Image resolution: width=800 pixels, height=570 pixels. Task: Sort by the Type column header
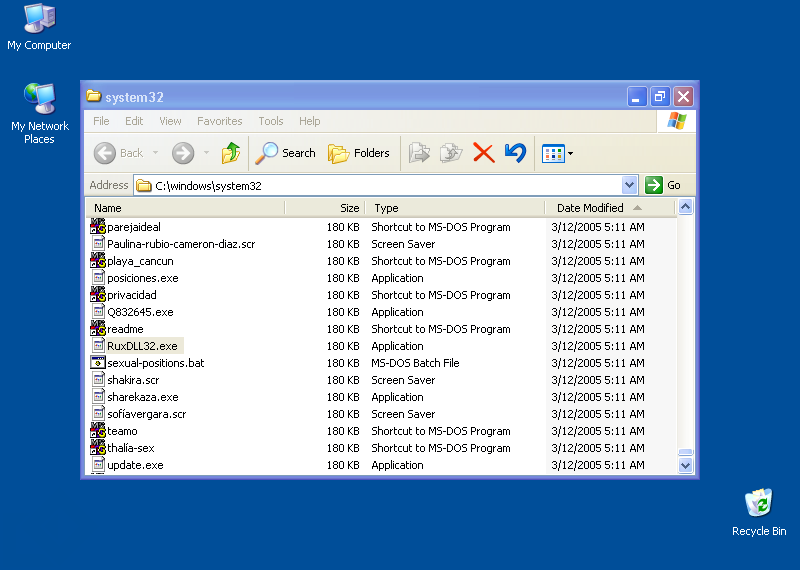coord(455,208)
